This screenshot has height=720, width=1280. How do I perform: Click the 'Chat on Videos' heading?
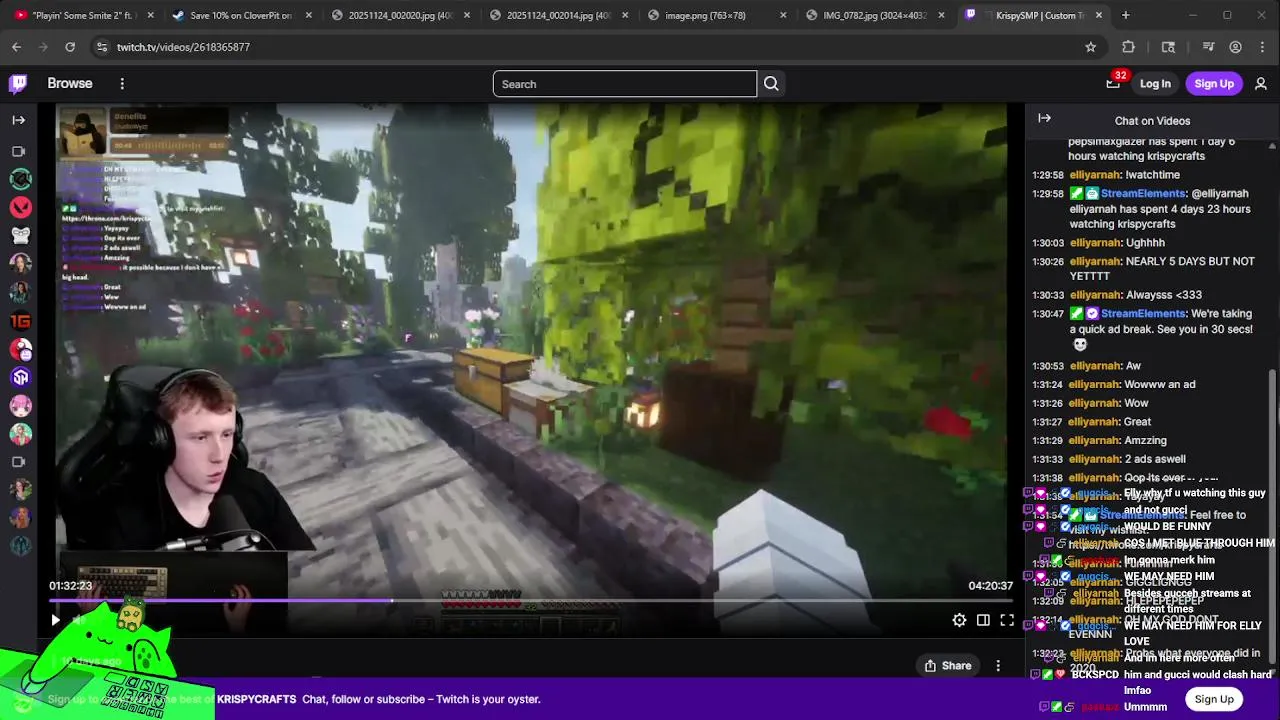click(1152, 120)
